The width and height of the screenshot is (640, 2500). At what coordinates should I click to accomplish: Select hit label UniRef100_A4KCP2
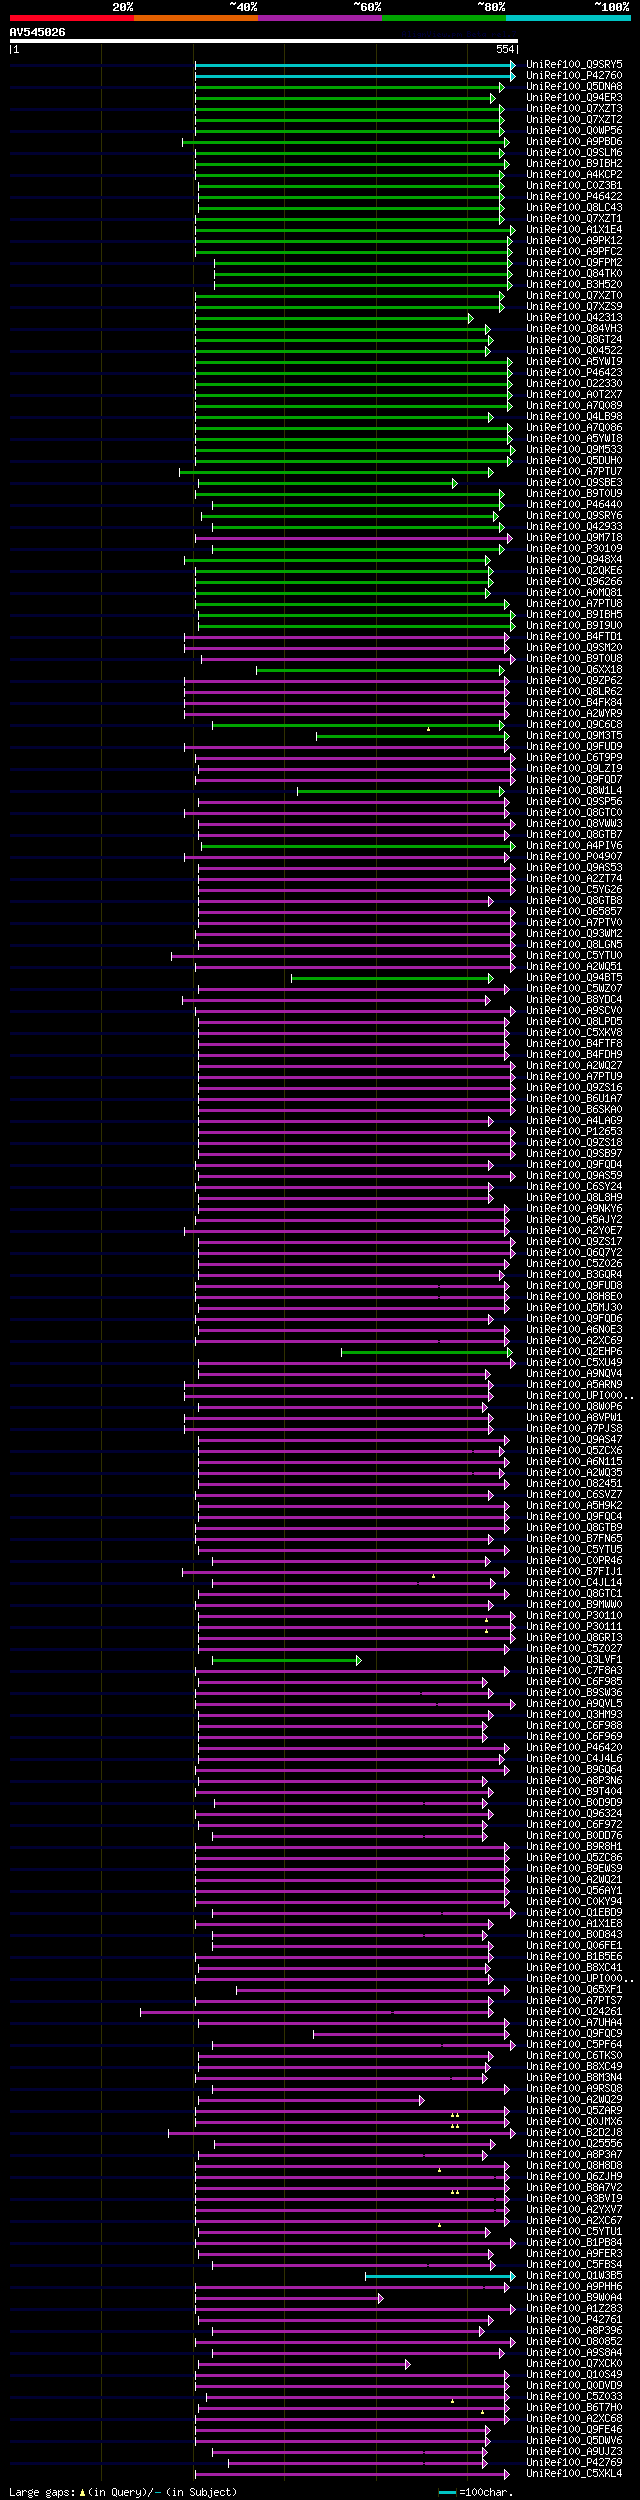point(574,174)
